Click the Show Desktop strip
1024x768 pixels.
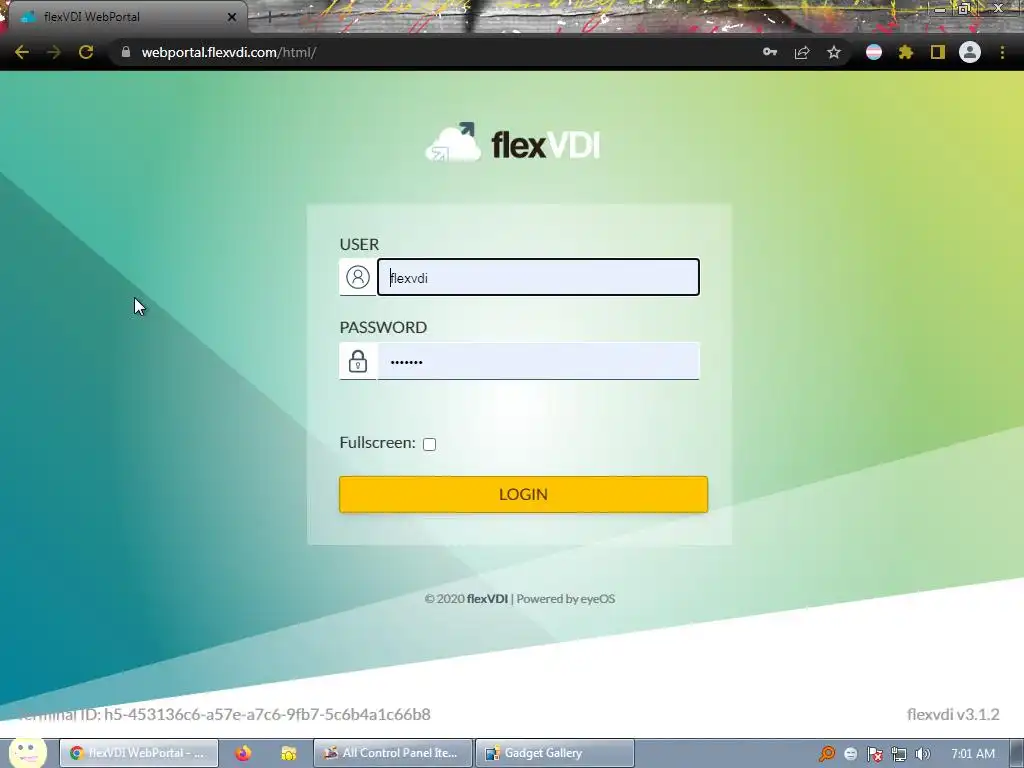click(x=1016, y=754)
